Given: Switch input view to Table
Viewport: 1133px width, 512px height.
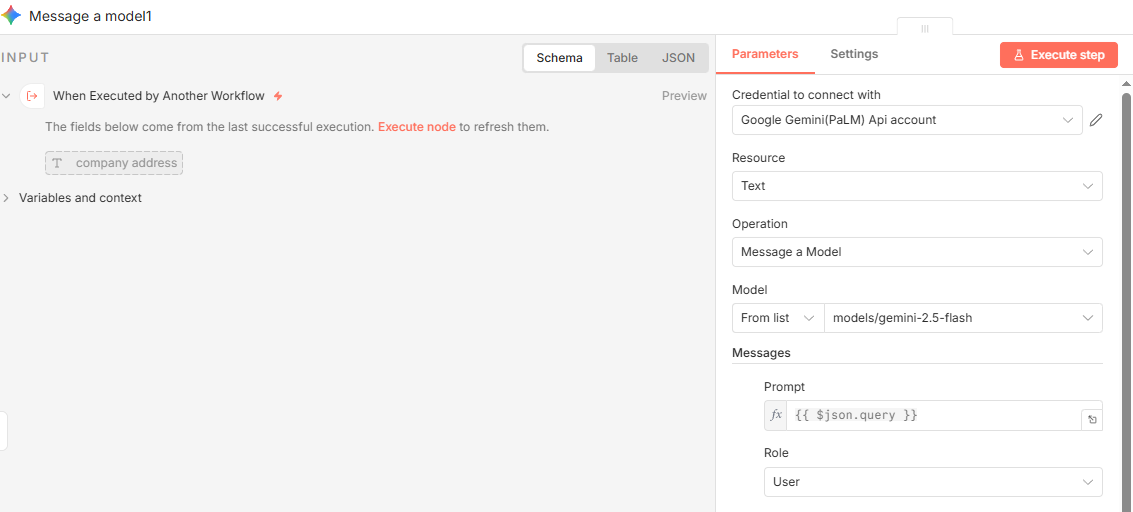Looking at the screenshot, I should pyautogui.click(x=622, y=58).
